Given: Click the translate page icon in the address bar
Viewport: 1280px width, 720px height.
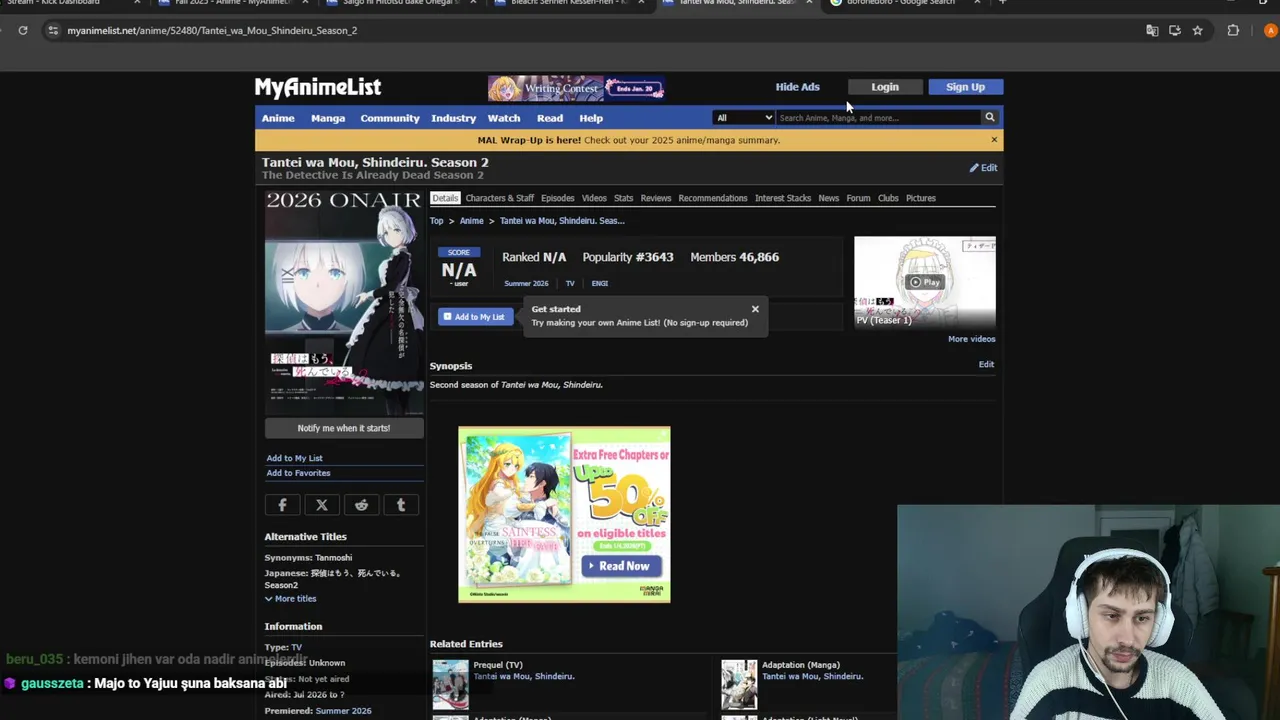Looking at the screenshot, I should 1152,30.
